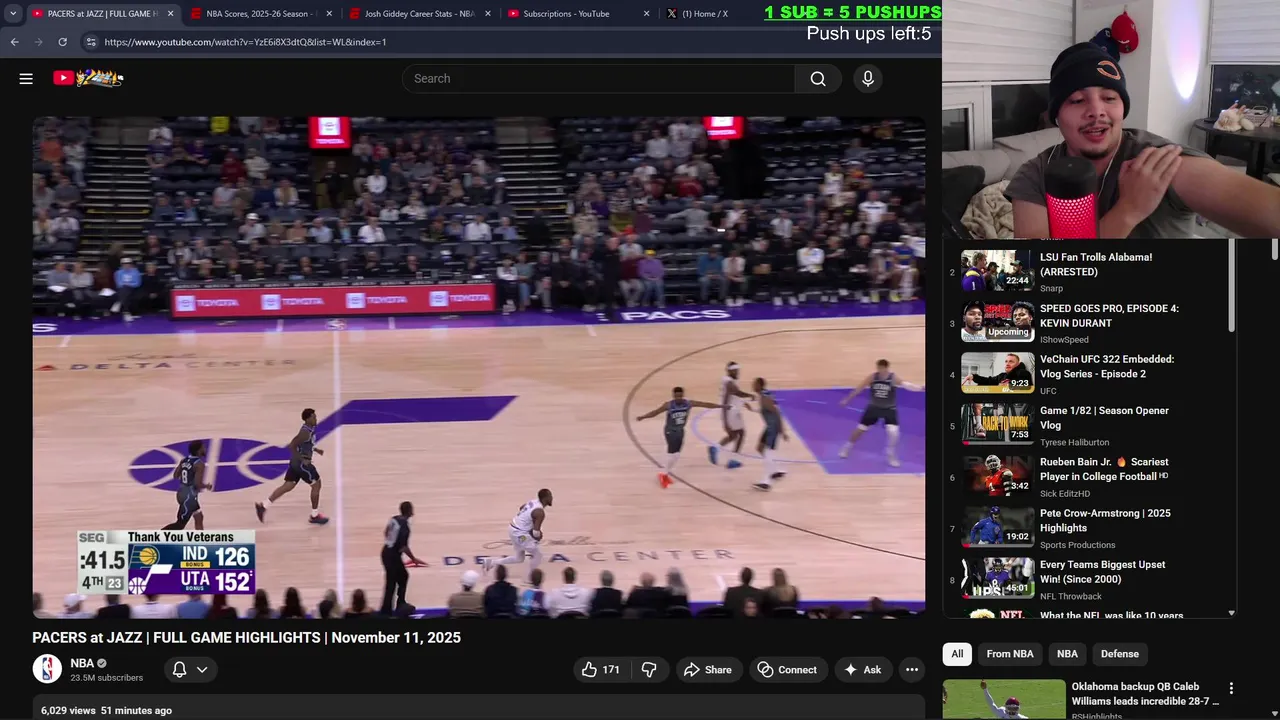Open options menu for Oklahoma backup QB video
Viewport: 1280px width, 720px height.
pyautogui.click(x=1231, y=688)
